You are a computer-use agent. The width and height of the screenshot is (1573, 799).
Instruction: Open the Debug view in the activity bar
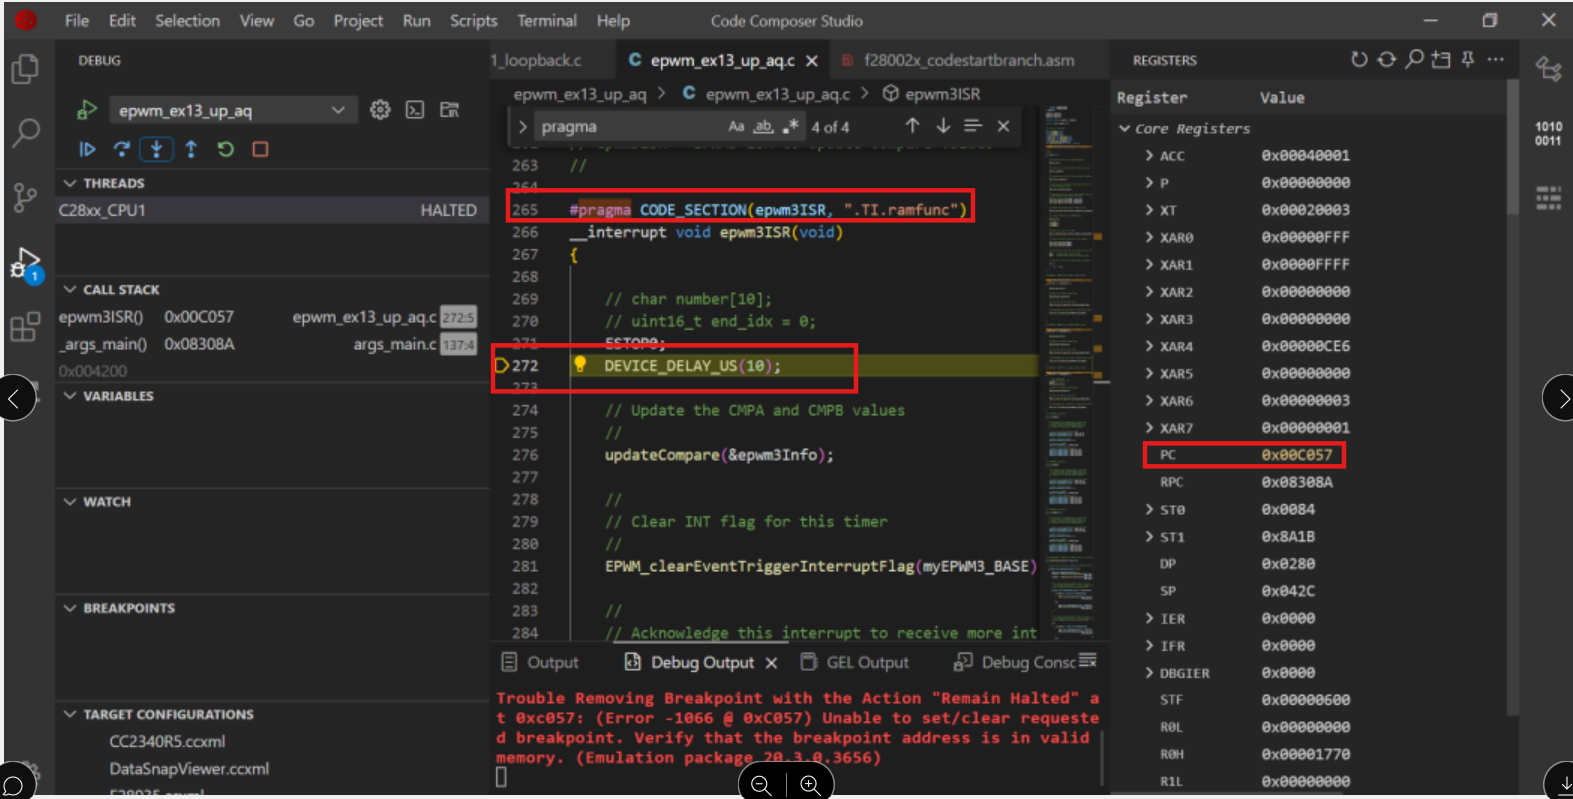(x=26, y=265)
